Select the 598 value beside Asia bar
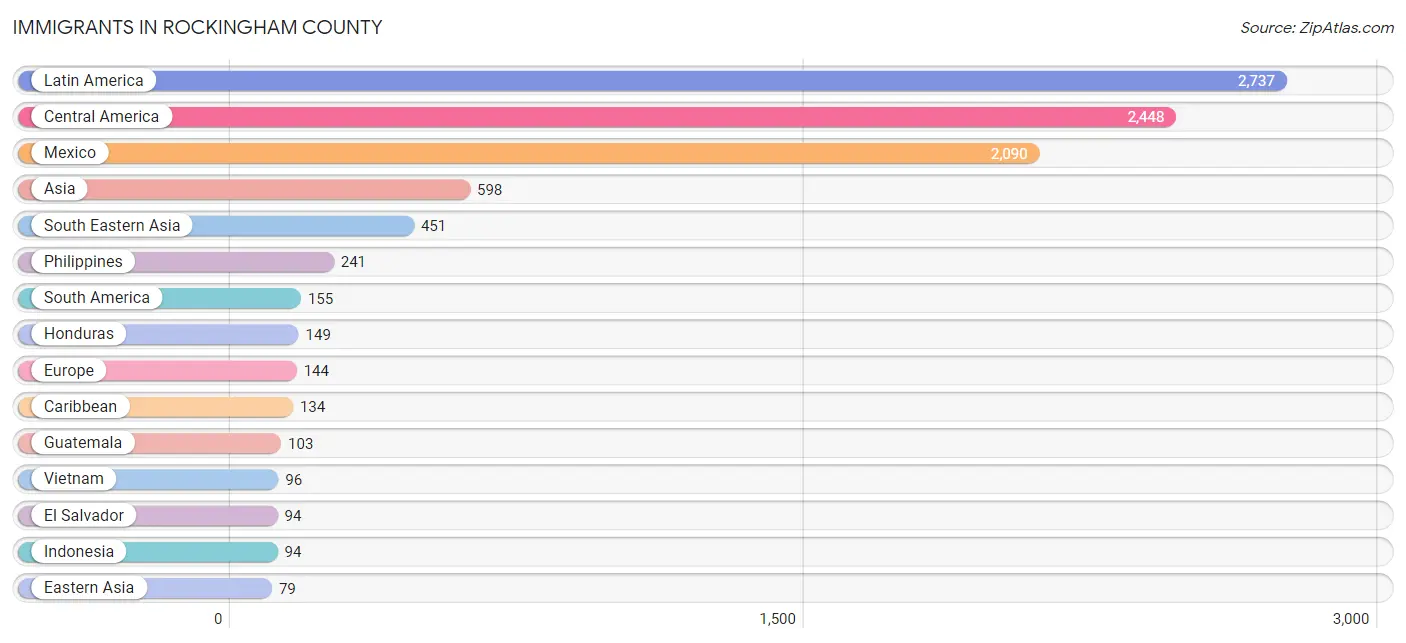 coord(490,190)
